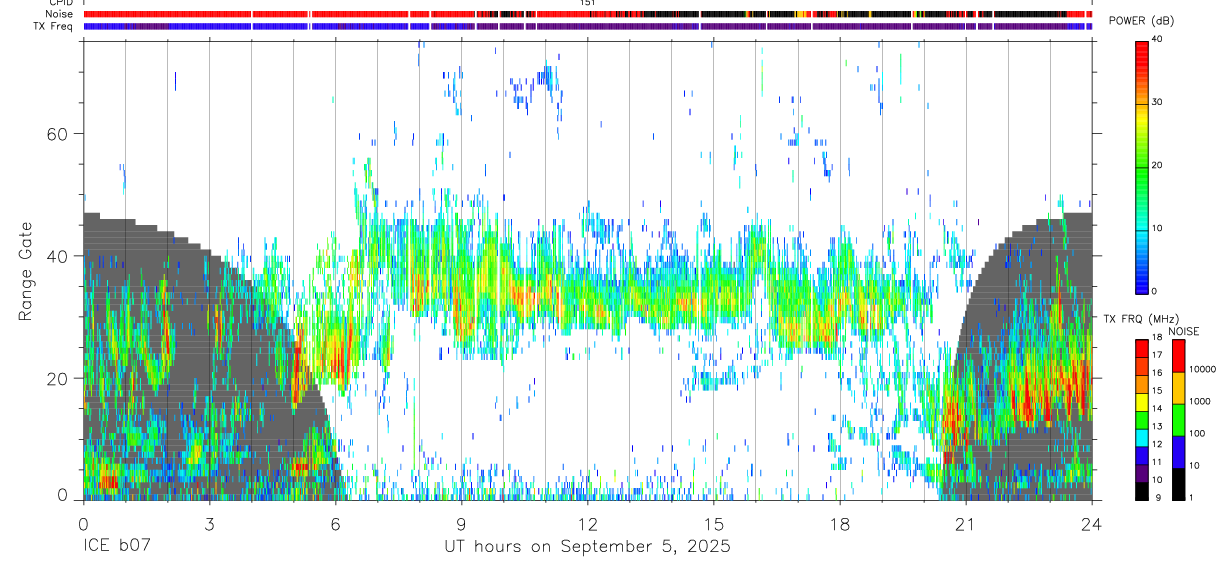Pick the cyan 12–13 MHz TX FRQ swatch
Screen dimensions: 1228x567
click(1142, 437)
